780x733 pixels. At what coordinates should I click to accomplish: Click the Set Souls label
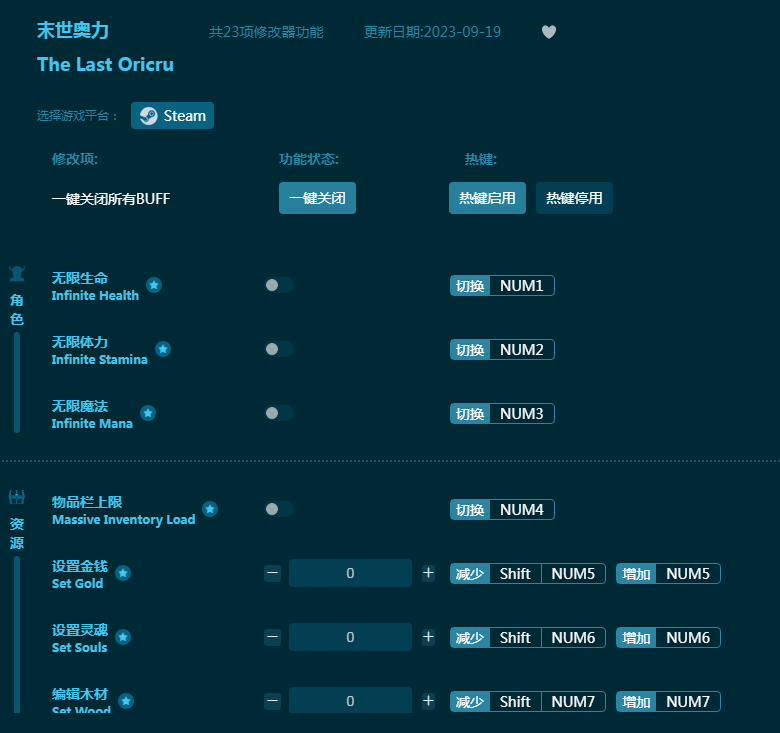click(80, 647)
